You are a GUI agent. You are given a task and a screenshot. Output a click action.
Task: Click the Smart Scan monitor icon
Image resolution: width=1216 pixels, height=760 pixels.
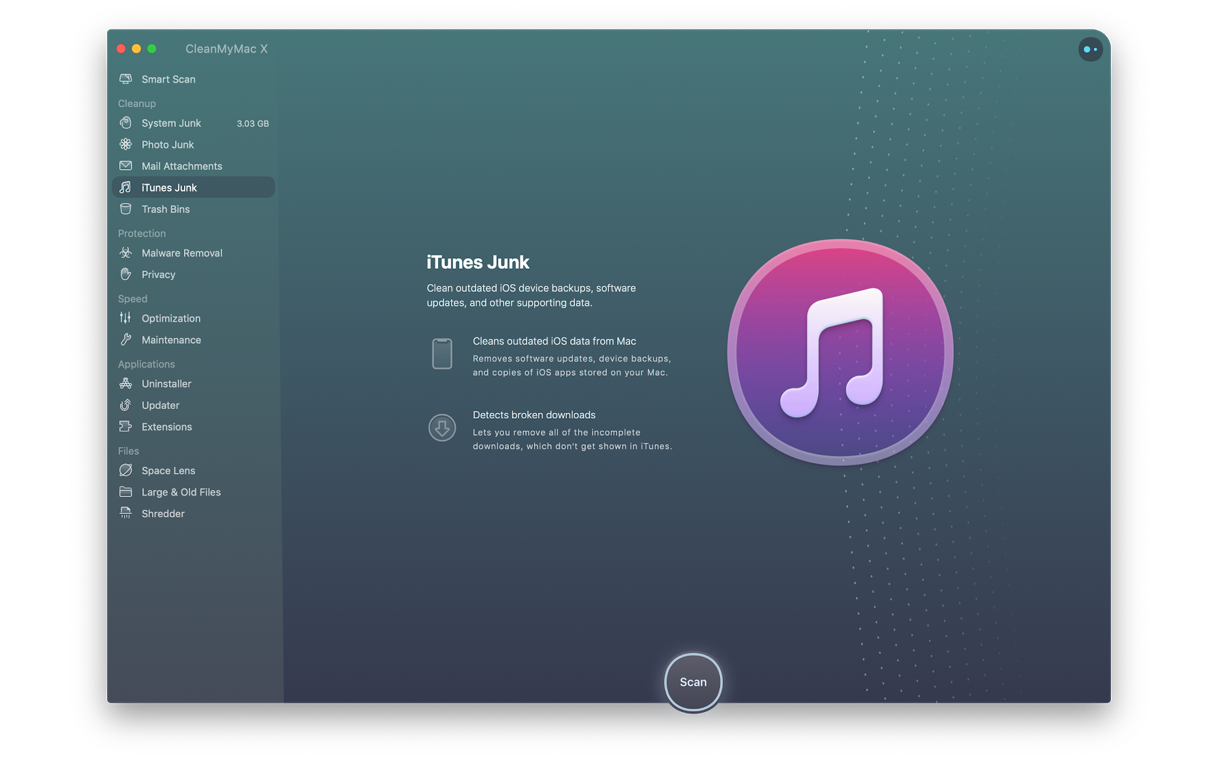click(x=125, y=79)
